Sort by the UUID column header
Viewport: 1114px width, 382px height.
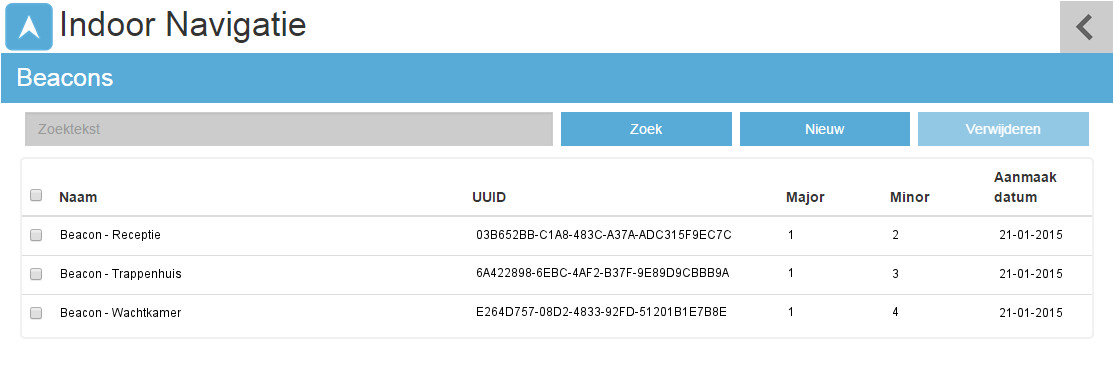click(489, 197)
